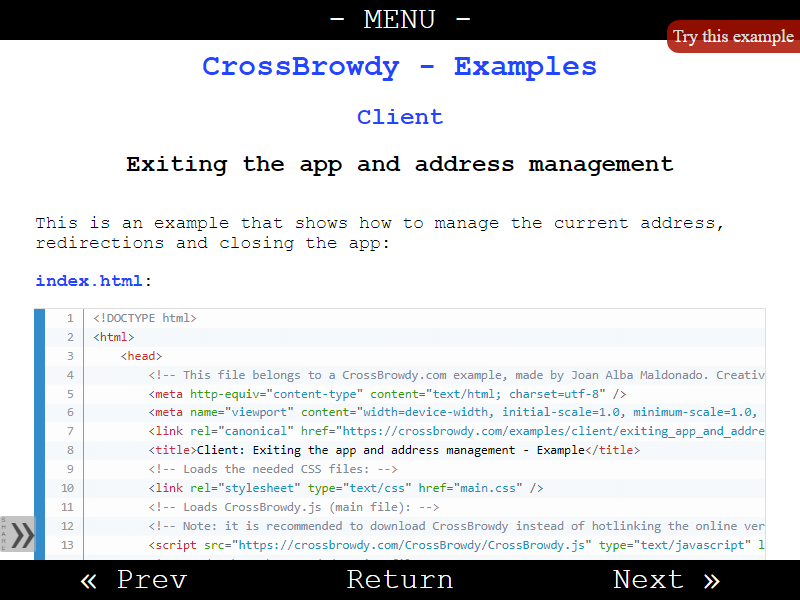The width and height of the screenshot is (800, 600).
Task: Open the Client category link
Action: pyautogui.click(x=400, y=117)
